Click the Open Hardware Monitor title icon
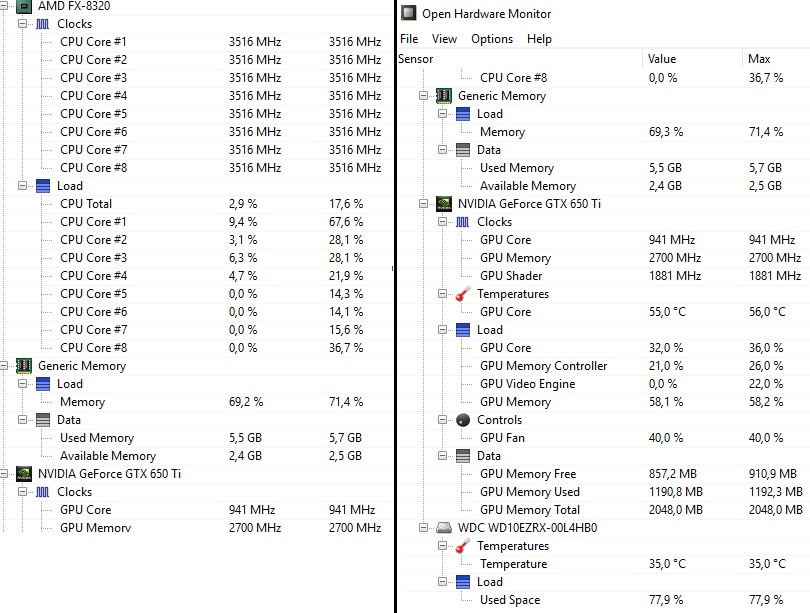The width and height of the screenshot is (810, 613). [x=408, y=14]
